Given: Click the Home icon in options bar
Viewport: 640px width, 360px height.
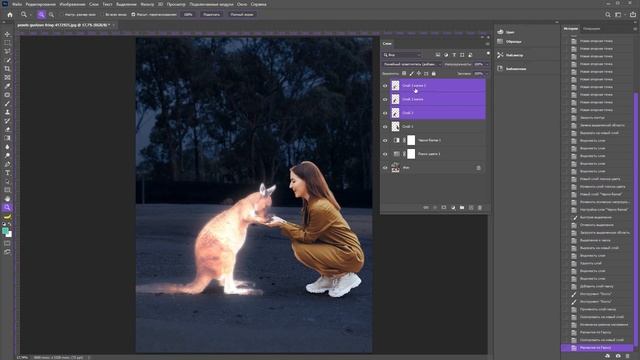Looking at the screenshot, I should (10, 14).
